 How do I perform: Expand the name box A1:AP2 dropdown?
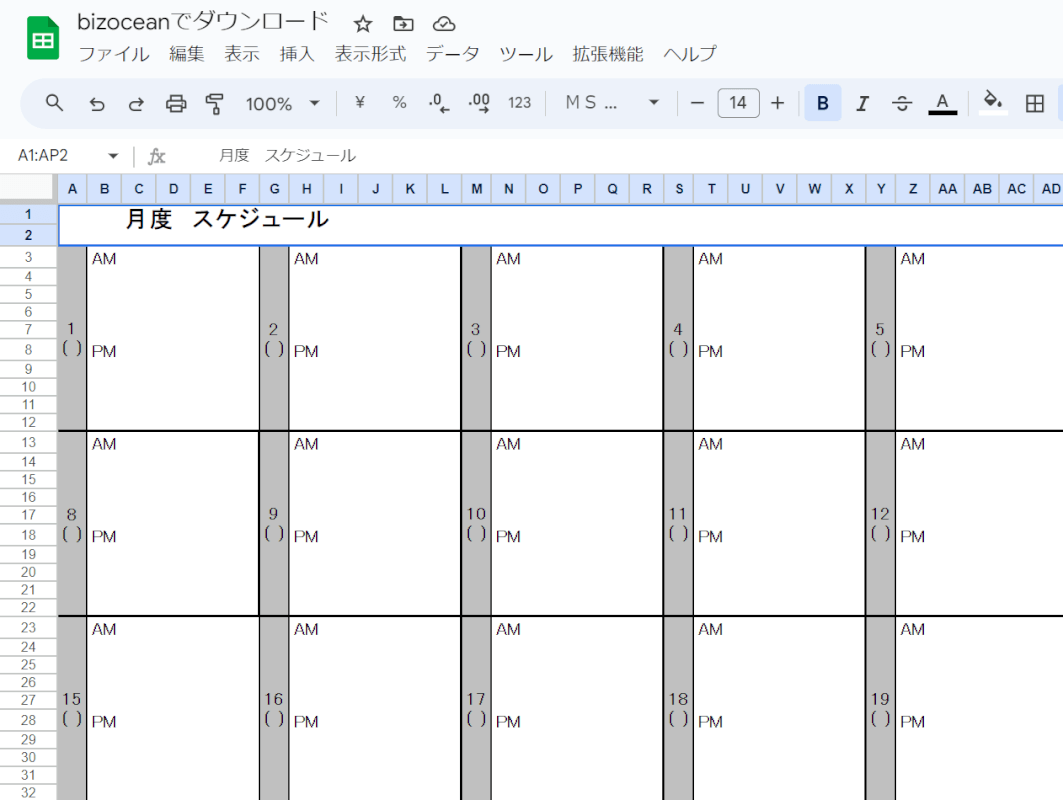coord(113,156)
